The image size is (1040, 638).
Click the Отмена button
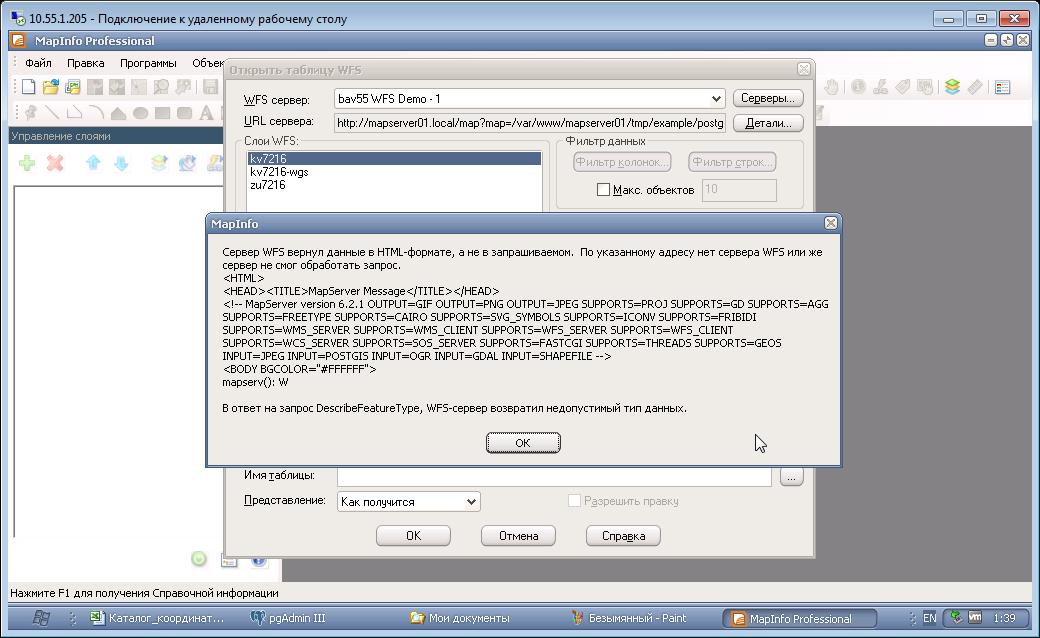point(518,535)
